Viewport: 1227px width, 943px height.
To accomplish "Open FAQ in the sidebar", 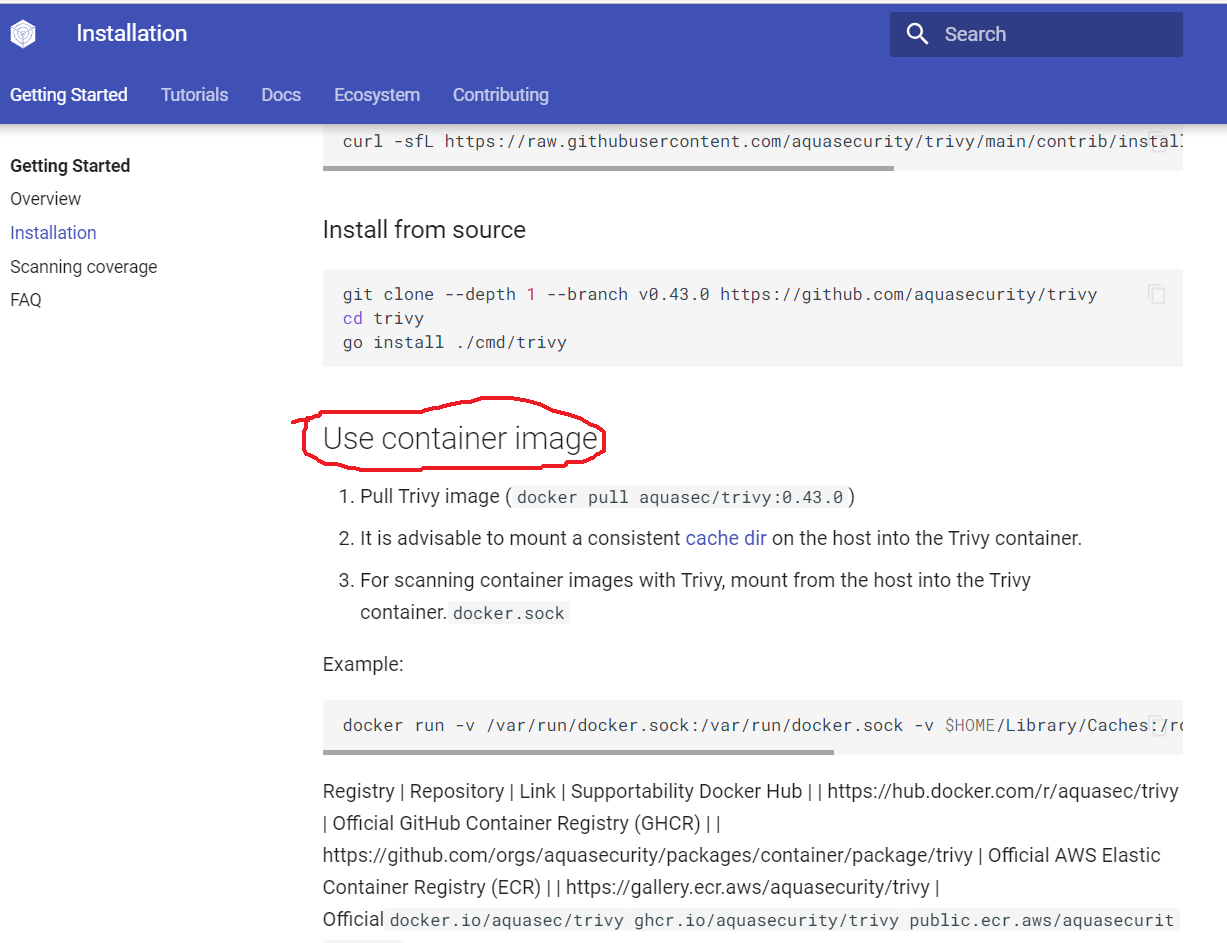I will 26,300.
